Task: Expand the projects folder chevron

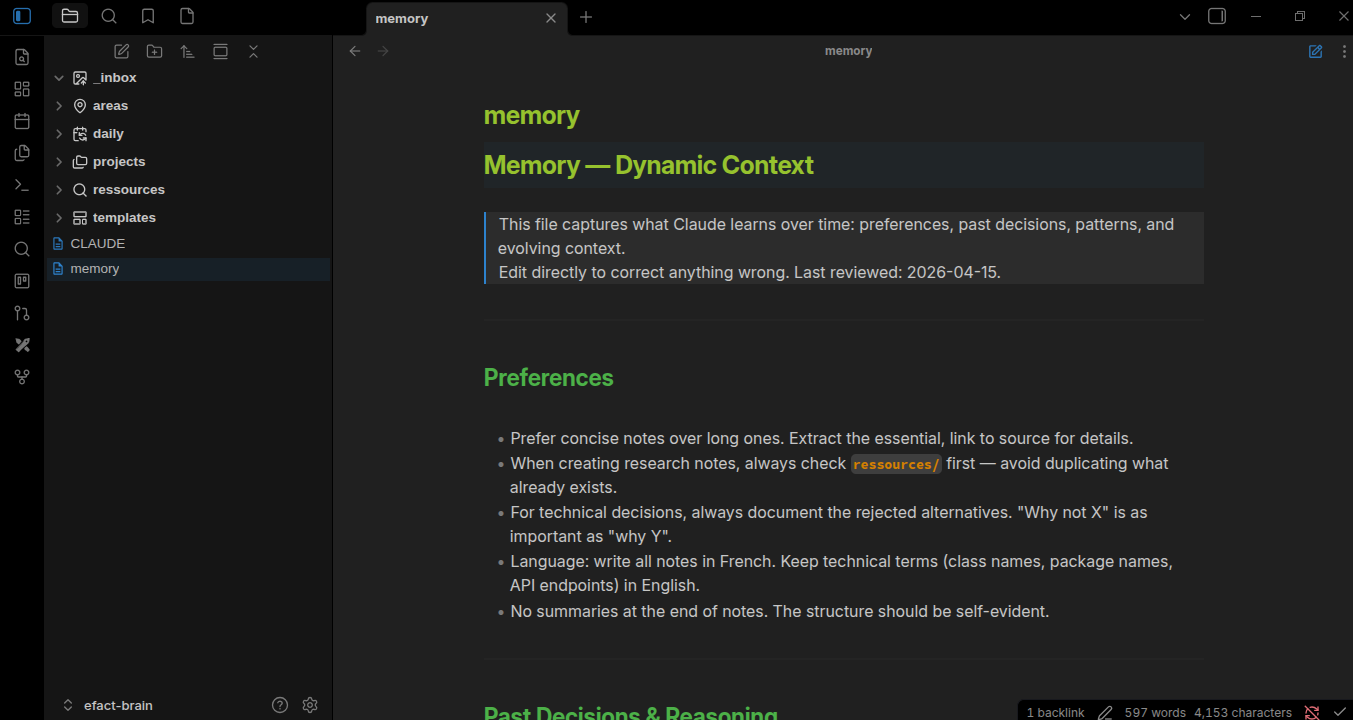Action: 59,162
